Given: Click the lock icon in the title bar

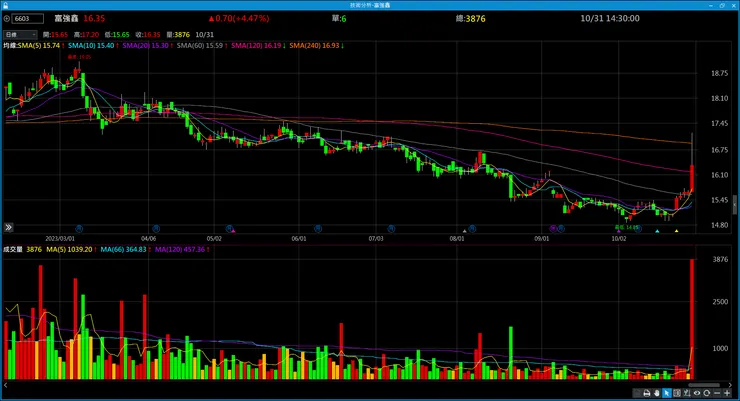Looking at the screenshot, I should pyautogui.click(x=5, y=5).
